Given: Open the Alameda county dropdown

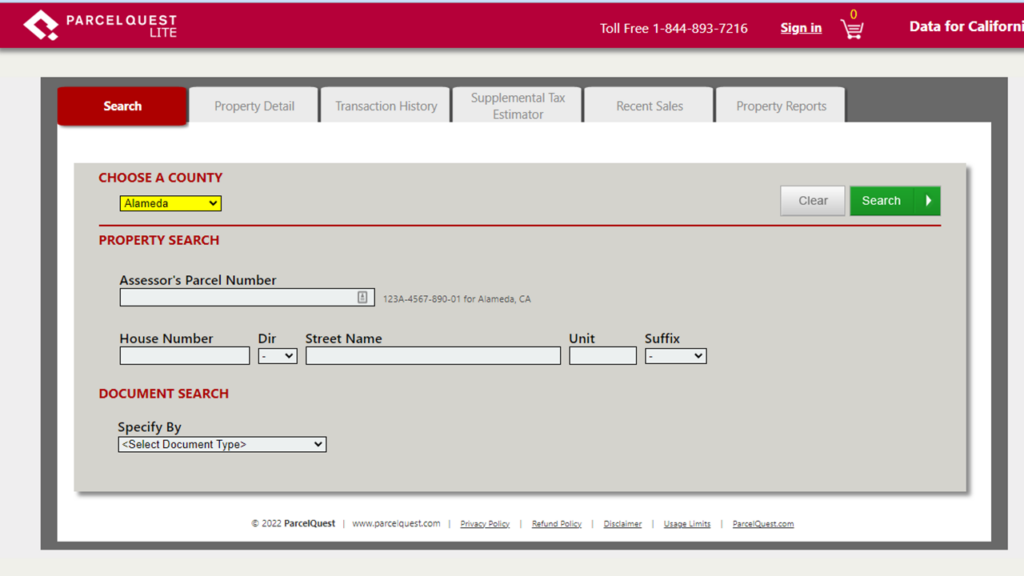Looking at the screenshot, I should point(170,204).
